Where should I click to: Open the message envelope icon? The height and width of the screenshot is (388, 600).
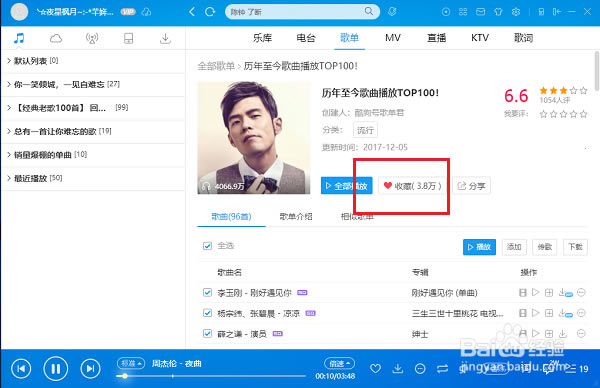[480, 12]
